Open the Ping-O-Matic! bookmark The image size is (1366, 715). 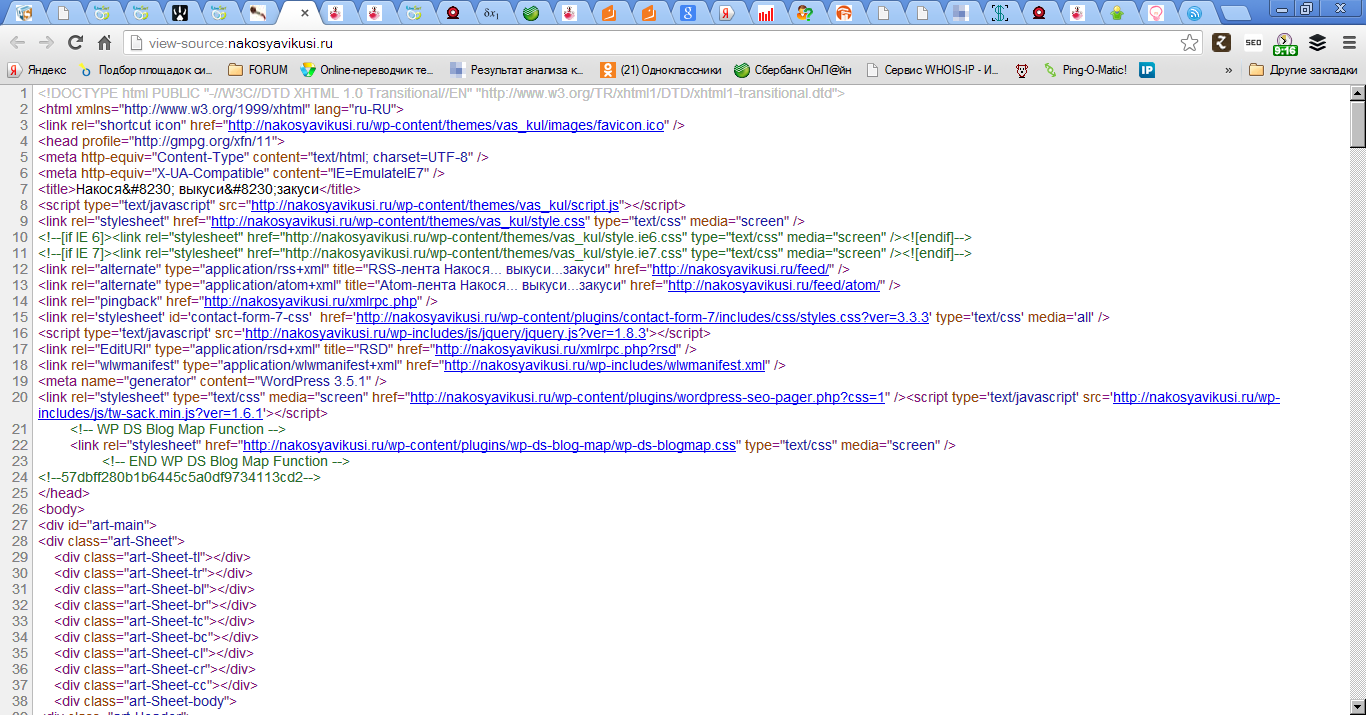(x=1086, y=70)
